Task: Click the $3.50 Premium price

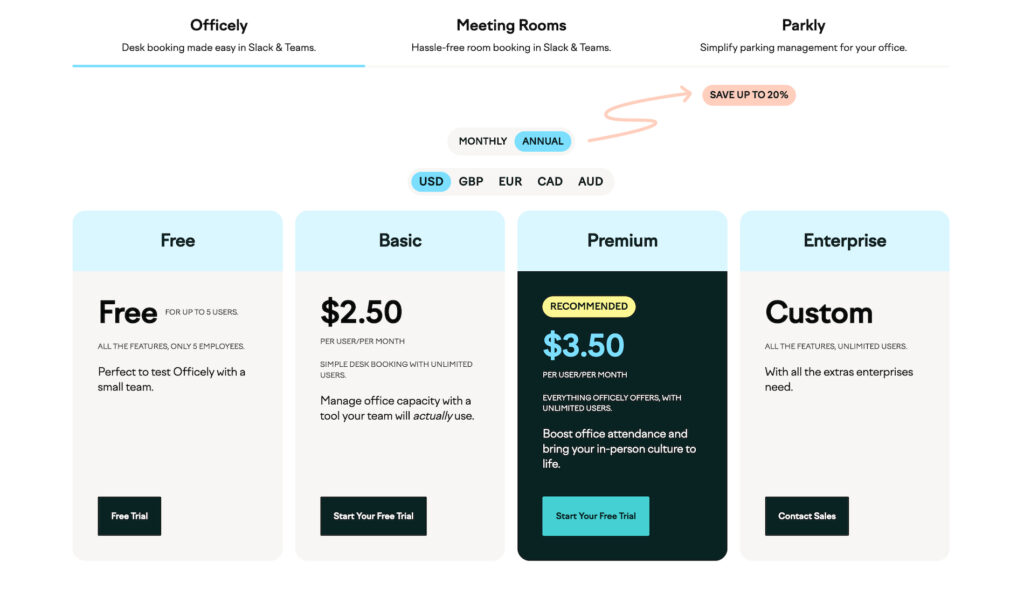Action: point(584,344)
